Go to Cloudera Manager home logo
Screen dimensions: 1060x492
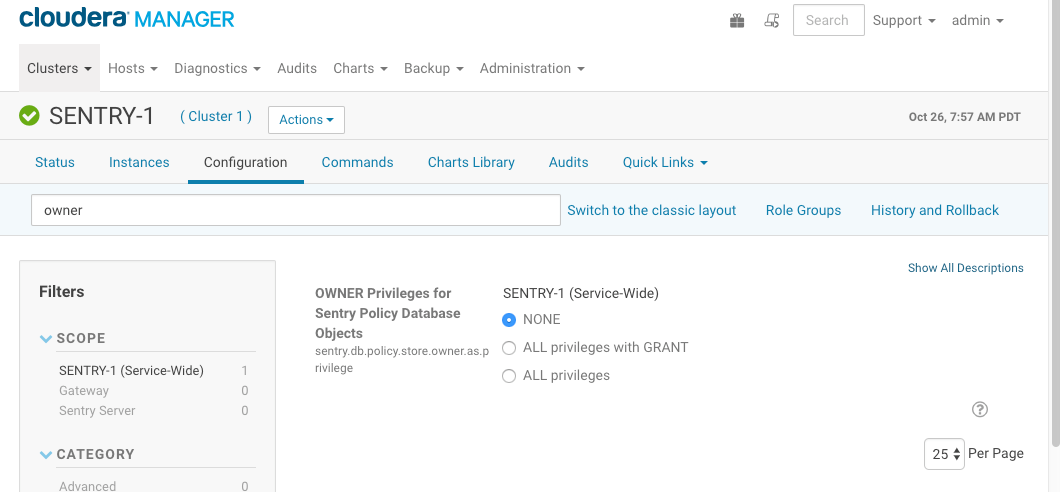click(126, 18)
